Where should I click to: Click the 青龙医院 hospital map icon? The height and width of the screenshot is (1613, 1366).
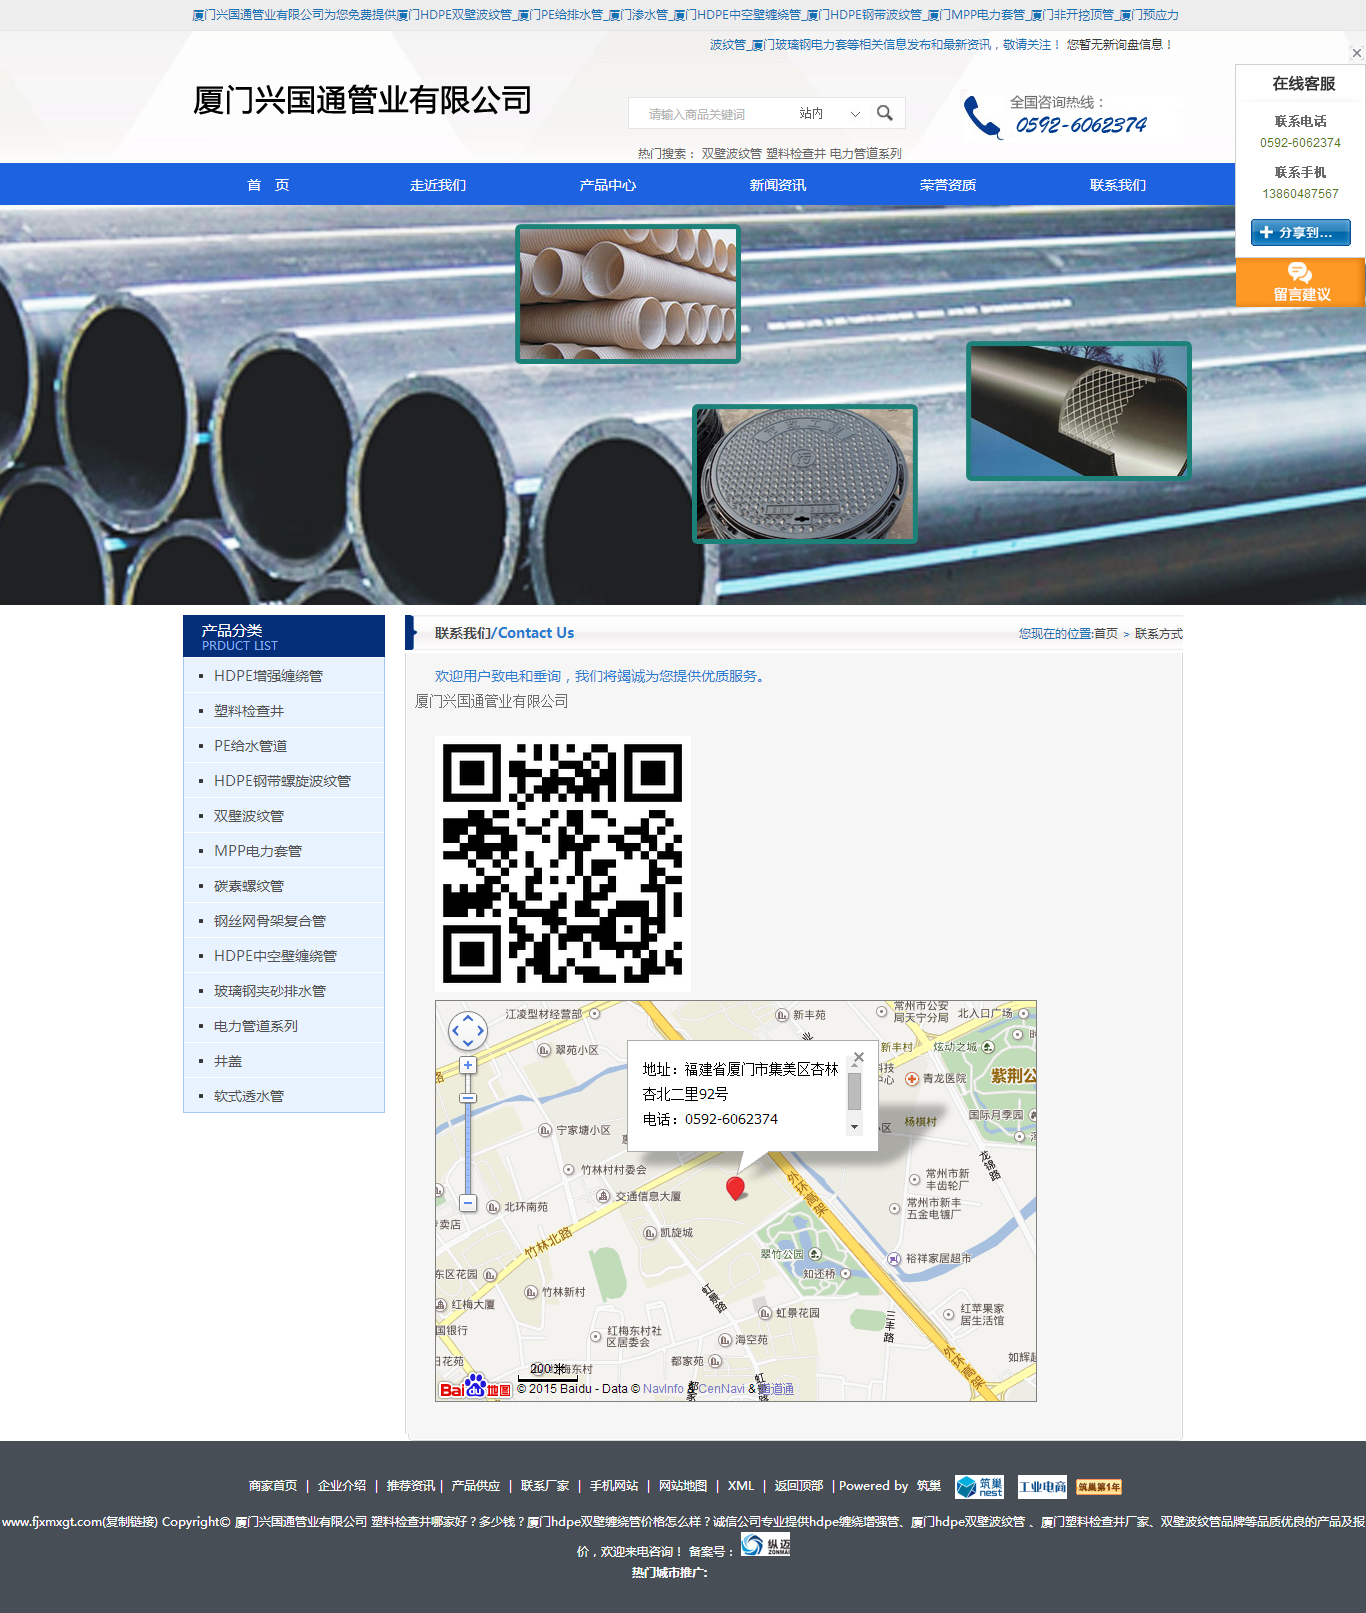(912, 1079)
